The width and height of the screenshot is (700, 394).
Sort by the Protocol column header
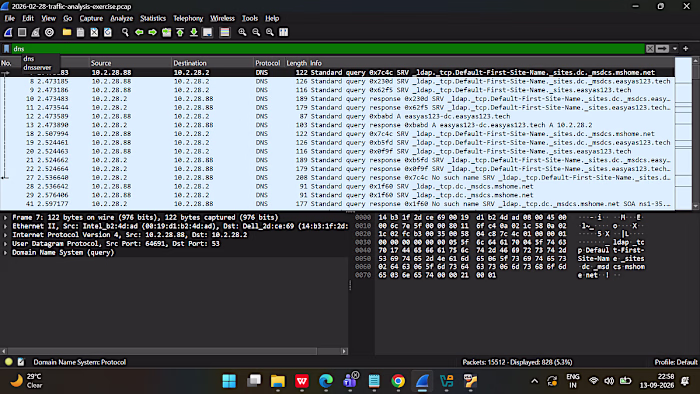(268, 63)
